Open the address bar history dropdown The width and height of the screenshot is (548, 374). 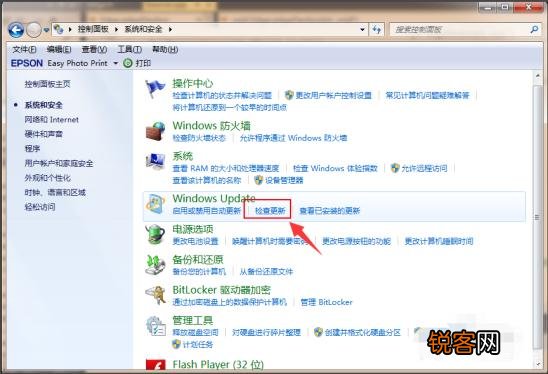point(362,30)
